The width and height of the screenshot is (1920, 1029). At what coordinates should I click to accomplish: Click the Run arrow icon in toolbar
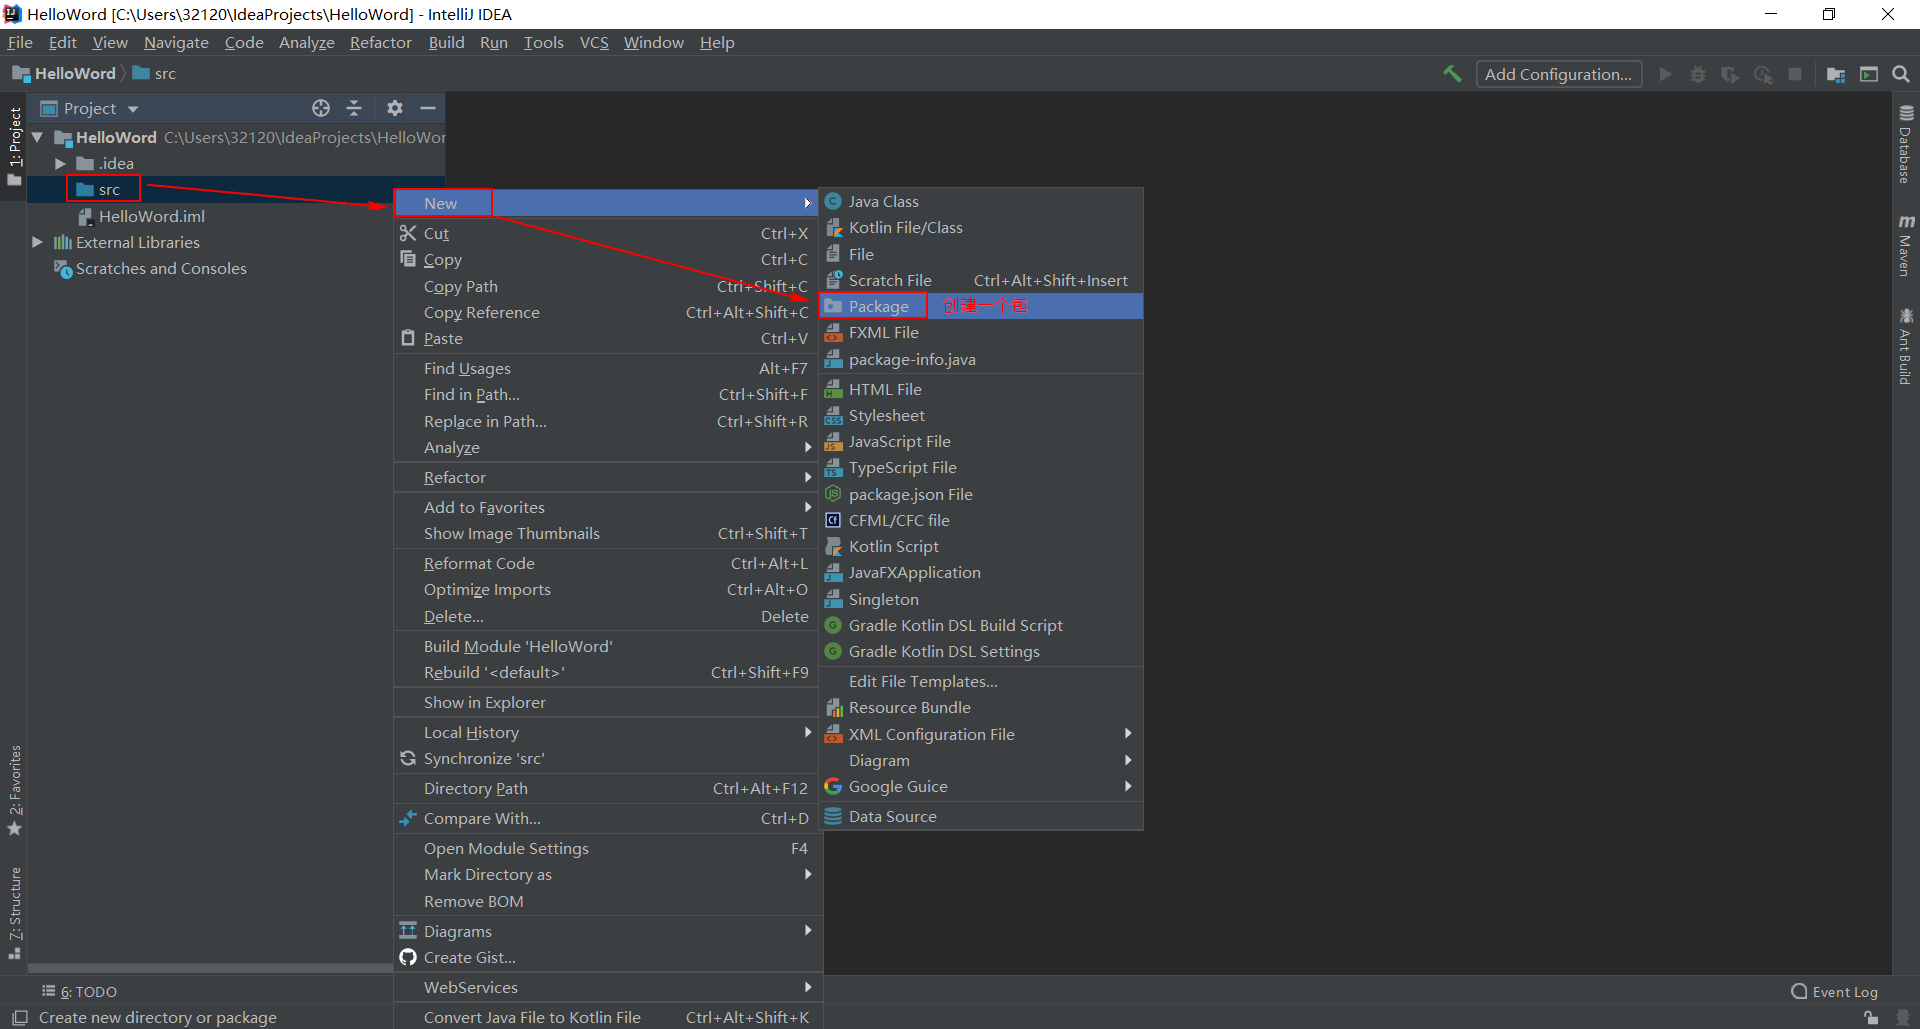[x=1665, y=74]
